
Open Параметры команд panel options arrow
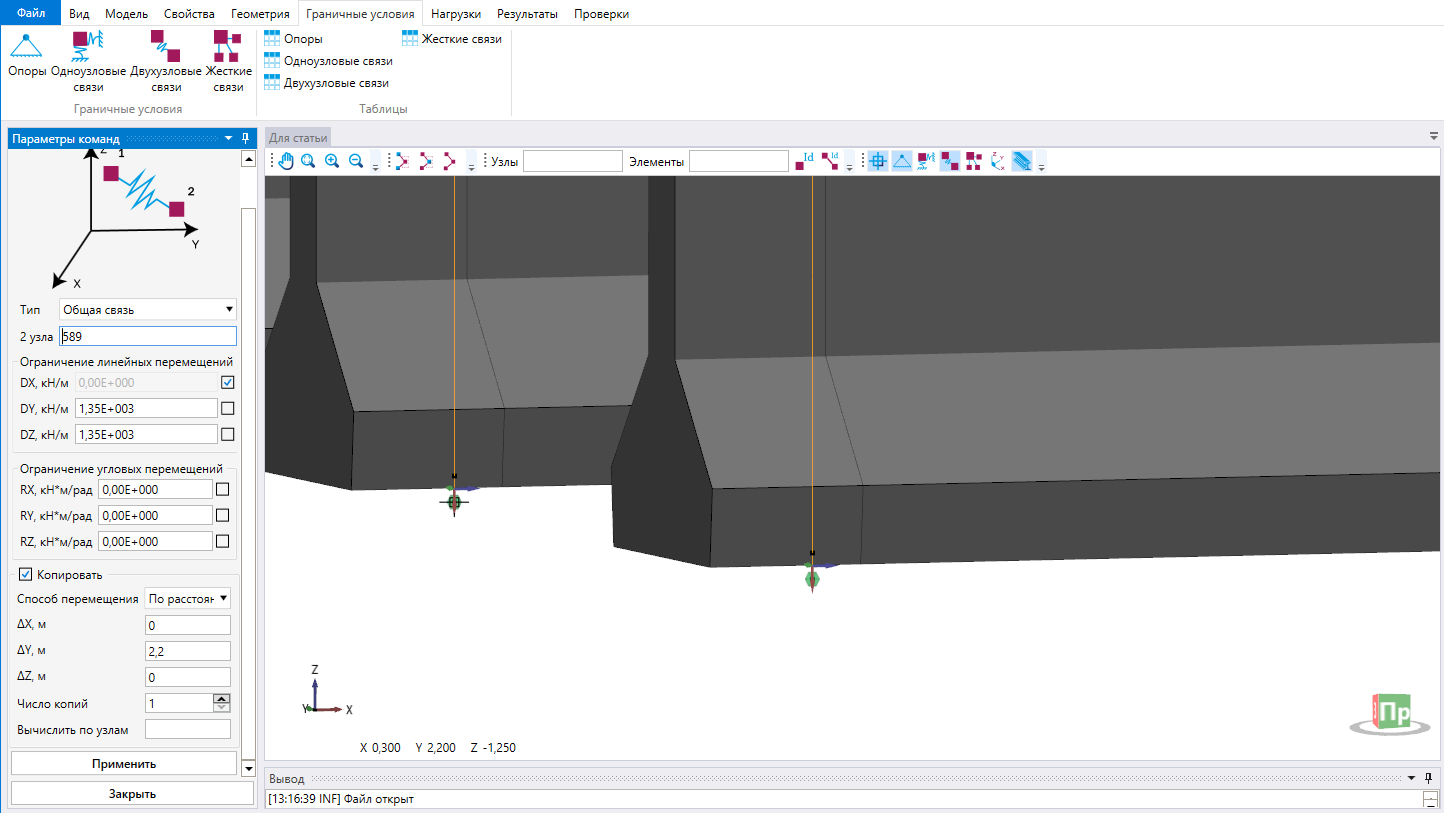[229, 138]
